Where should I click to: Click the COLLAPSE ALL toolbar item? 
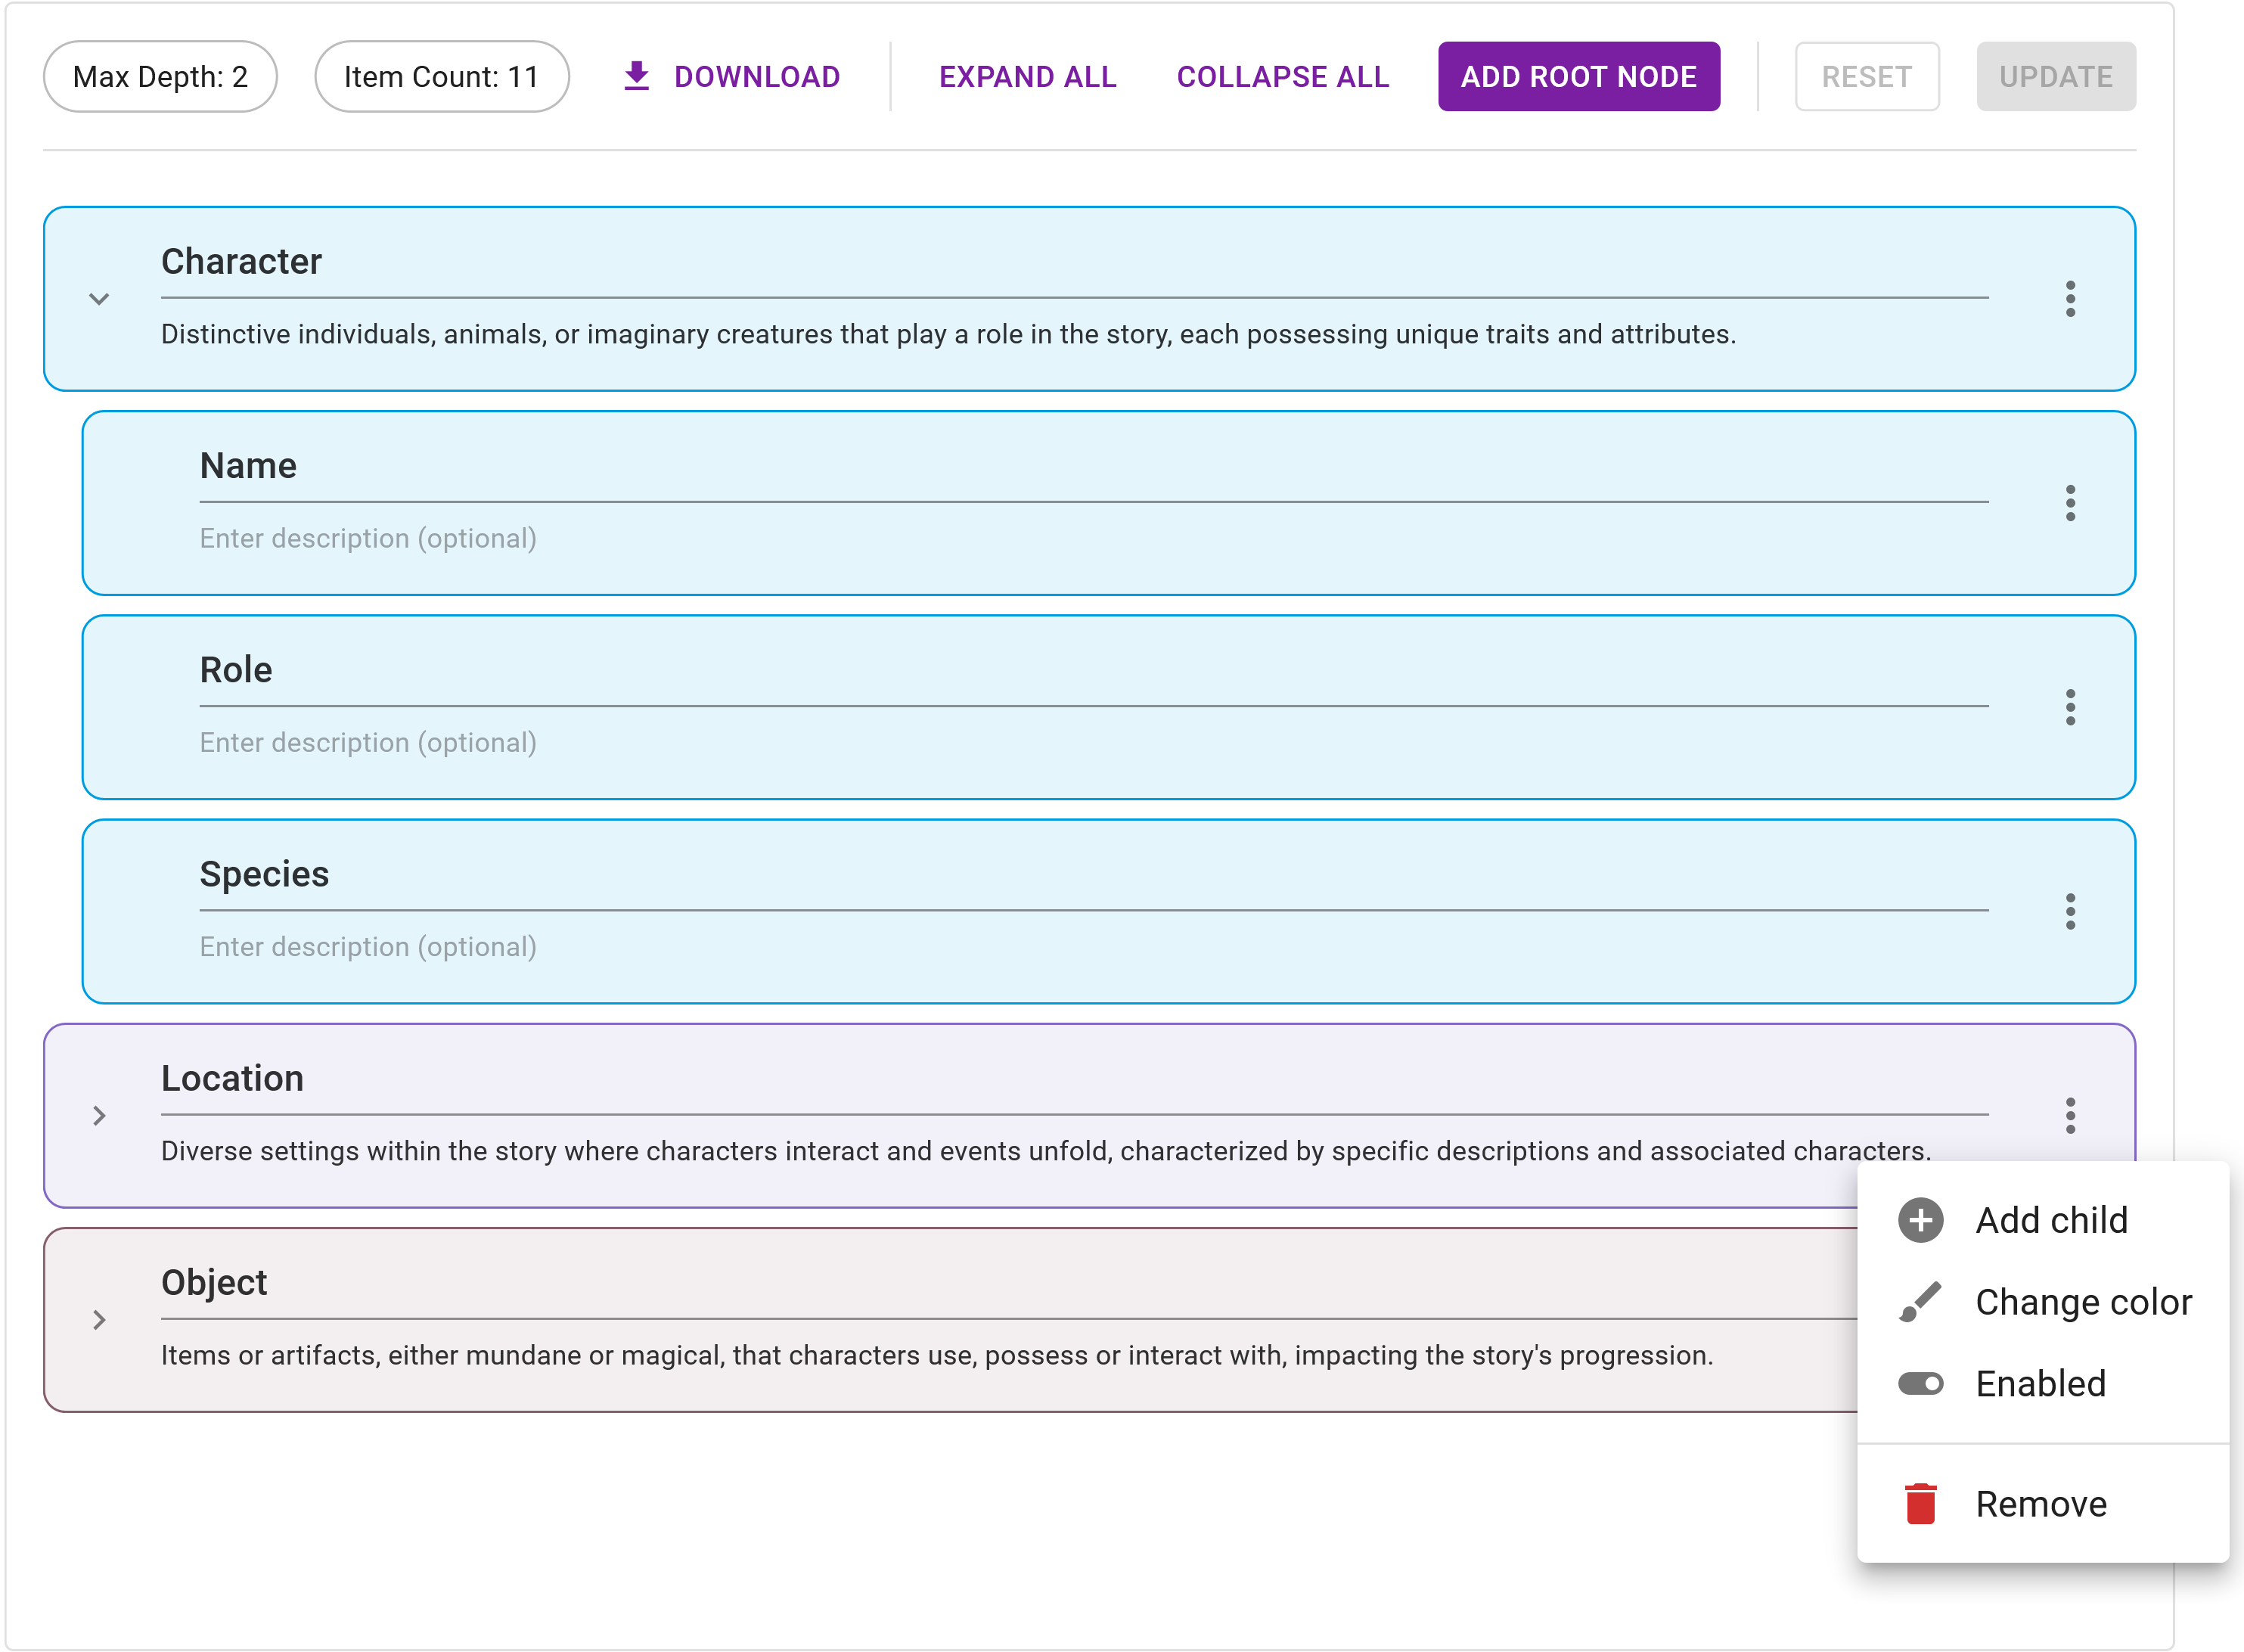click(1282, 76)
